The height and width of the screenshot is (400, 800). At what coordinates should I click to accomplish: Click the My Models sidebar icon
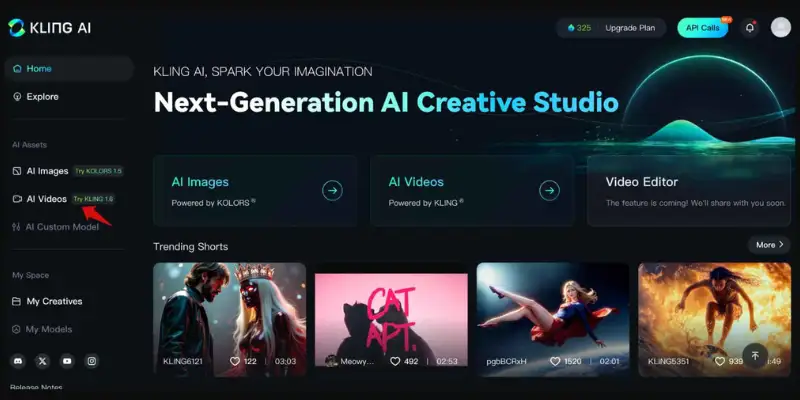[16, 330]
